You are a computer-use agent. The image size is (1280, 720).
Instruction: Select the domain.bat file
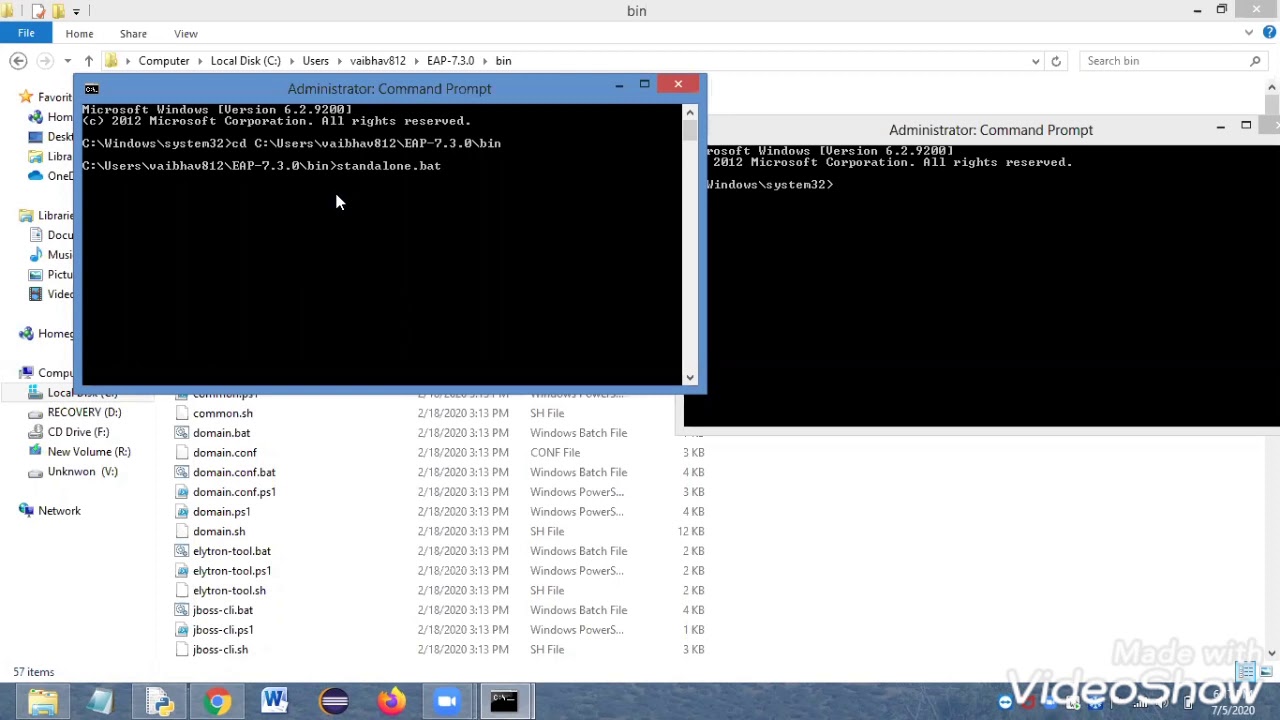[221, 433]
